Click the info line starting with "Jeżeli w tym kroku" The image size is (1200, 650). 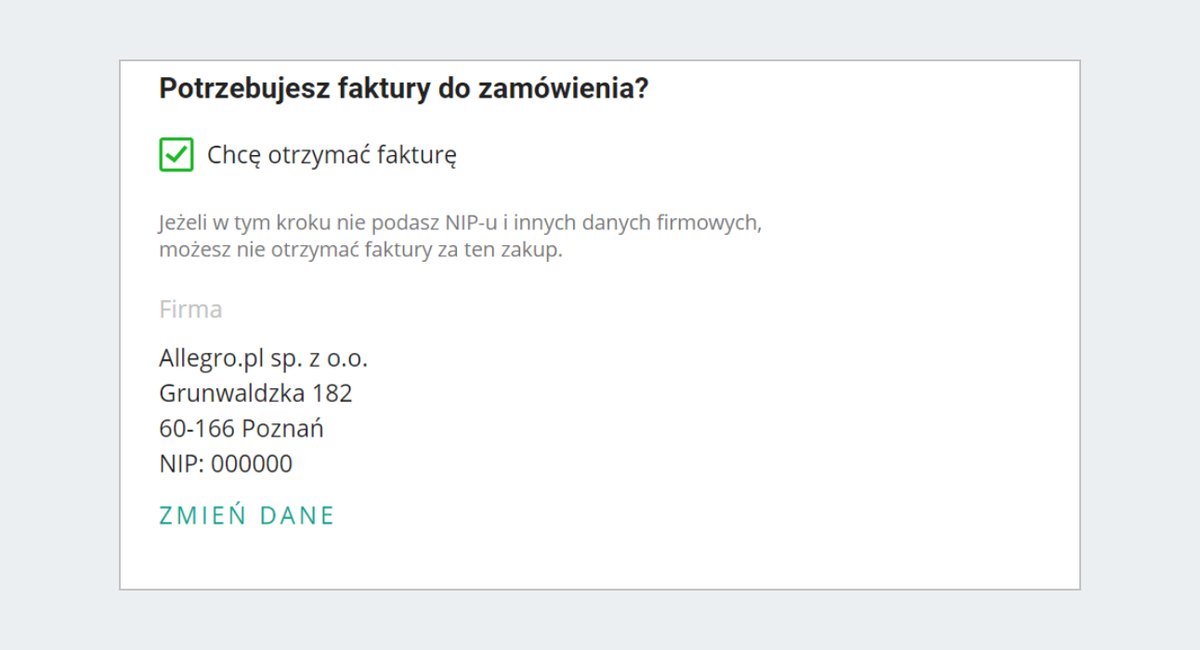pyautogui.click(x=460, y=222)
